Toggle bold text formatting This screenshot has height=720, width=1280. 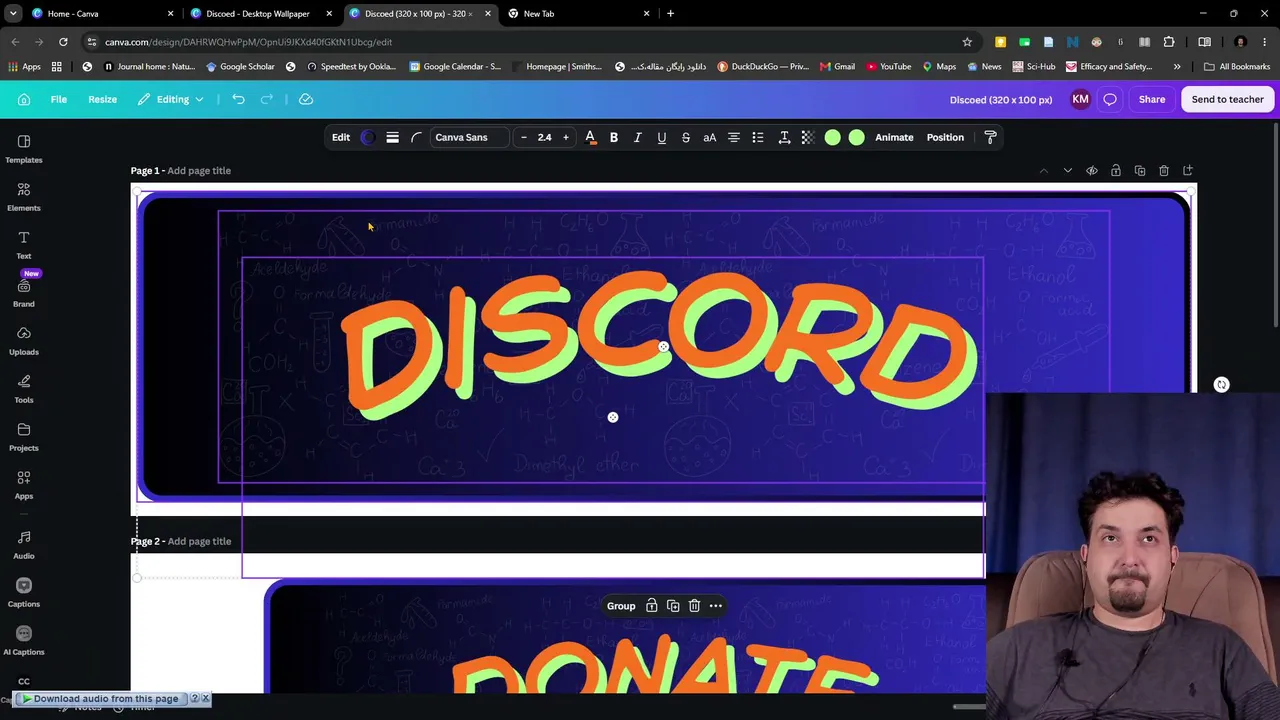pos(614,137)
